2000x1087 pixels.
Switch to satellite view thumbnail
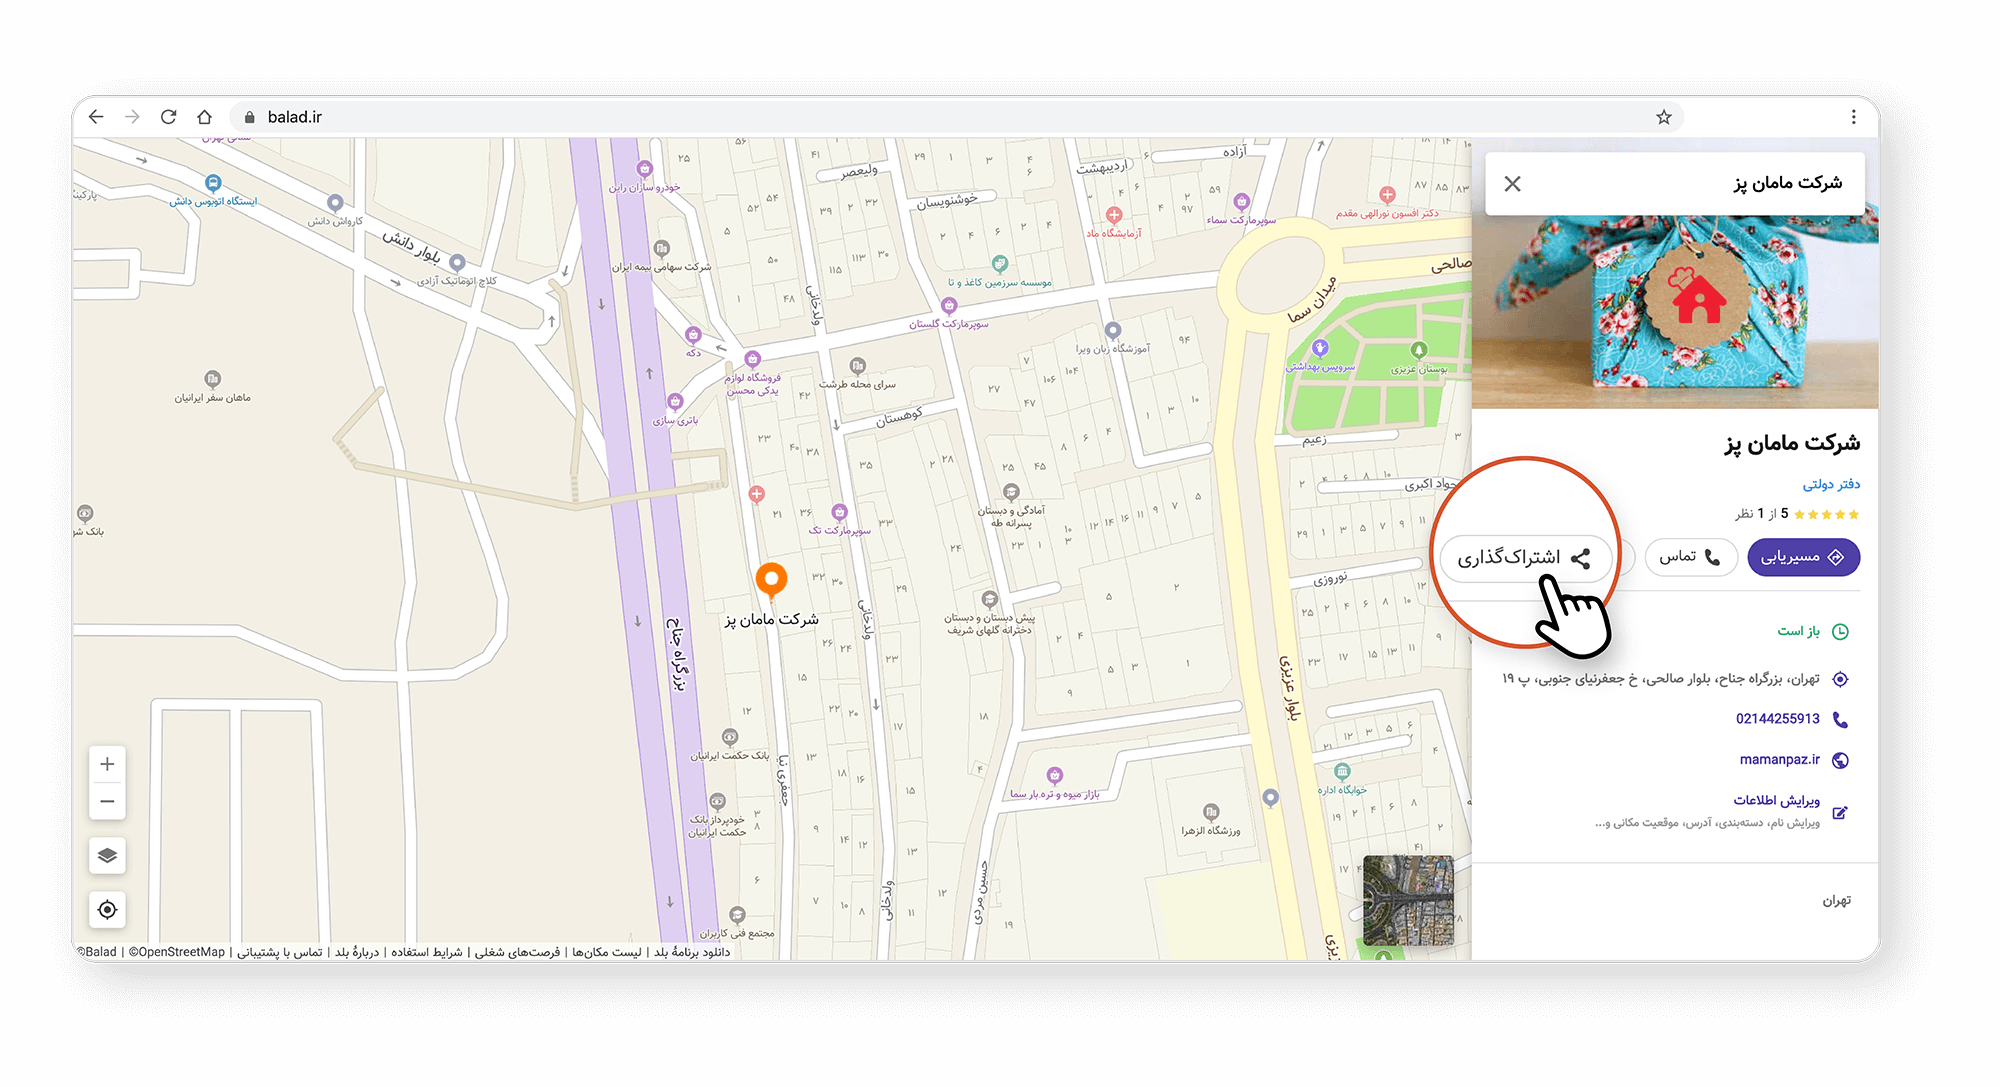pyautogui.click(x=1408, y=900)
